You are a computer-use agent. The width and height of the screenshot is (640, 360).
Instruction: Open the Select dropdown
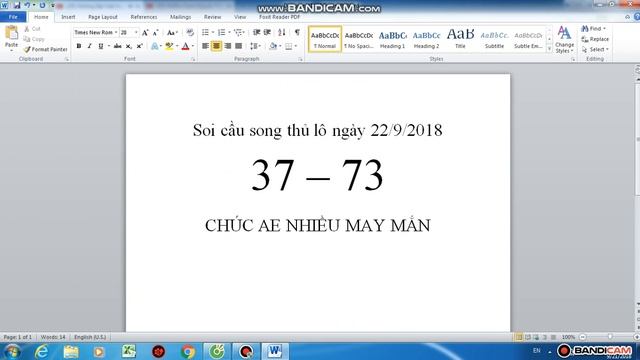pos(595,49)
